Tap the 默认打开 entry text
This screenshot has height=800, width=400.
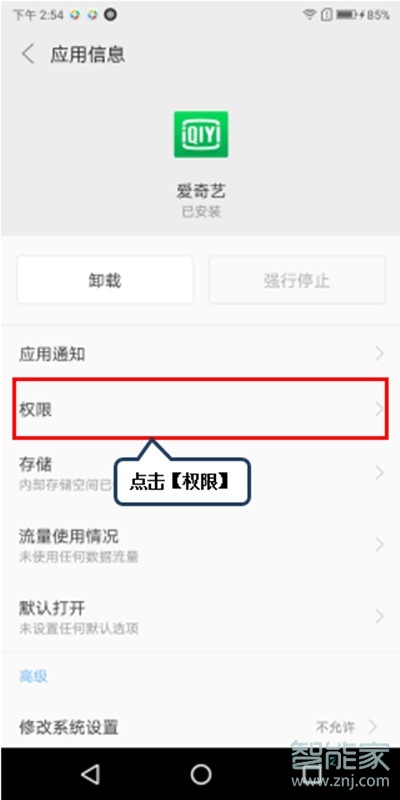(52, 608)
